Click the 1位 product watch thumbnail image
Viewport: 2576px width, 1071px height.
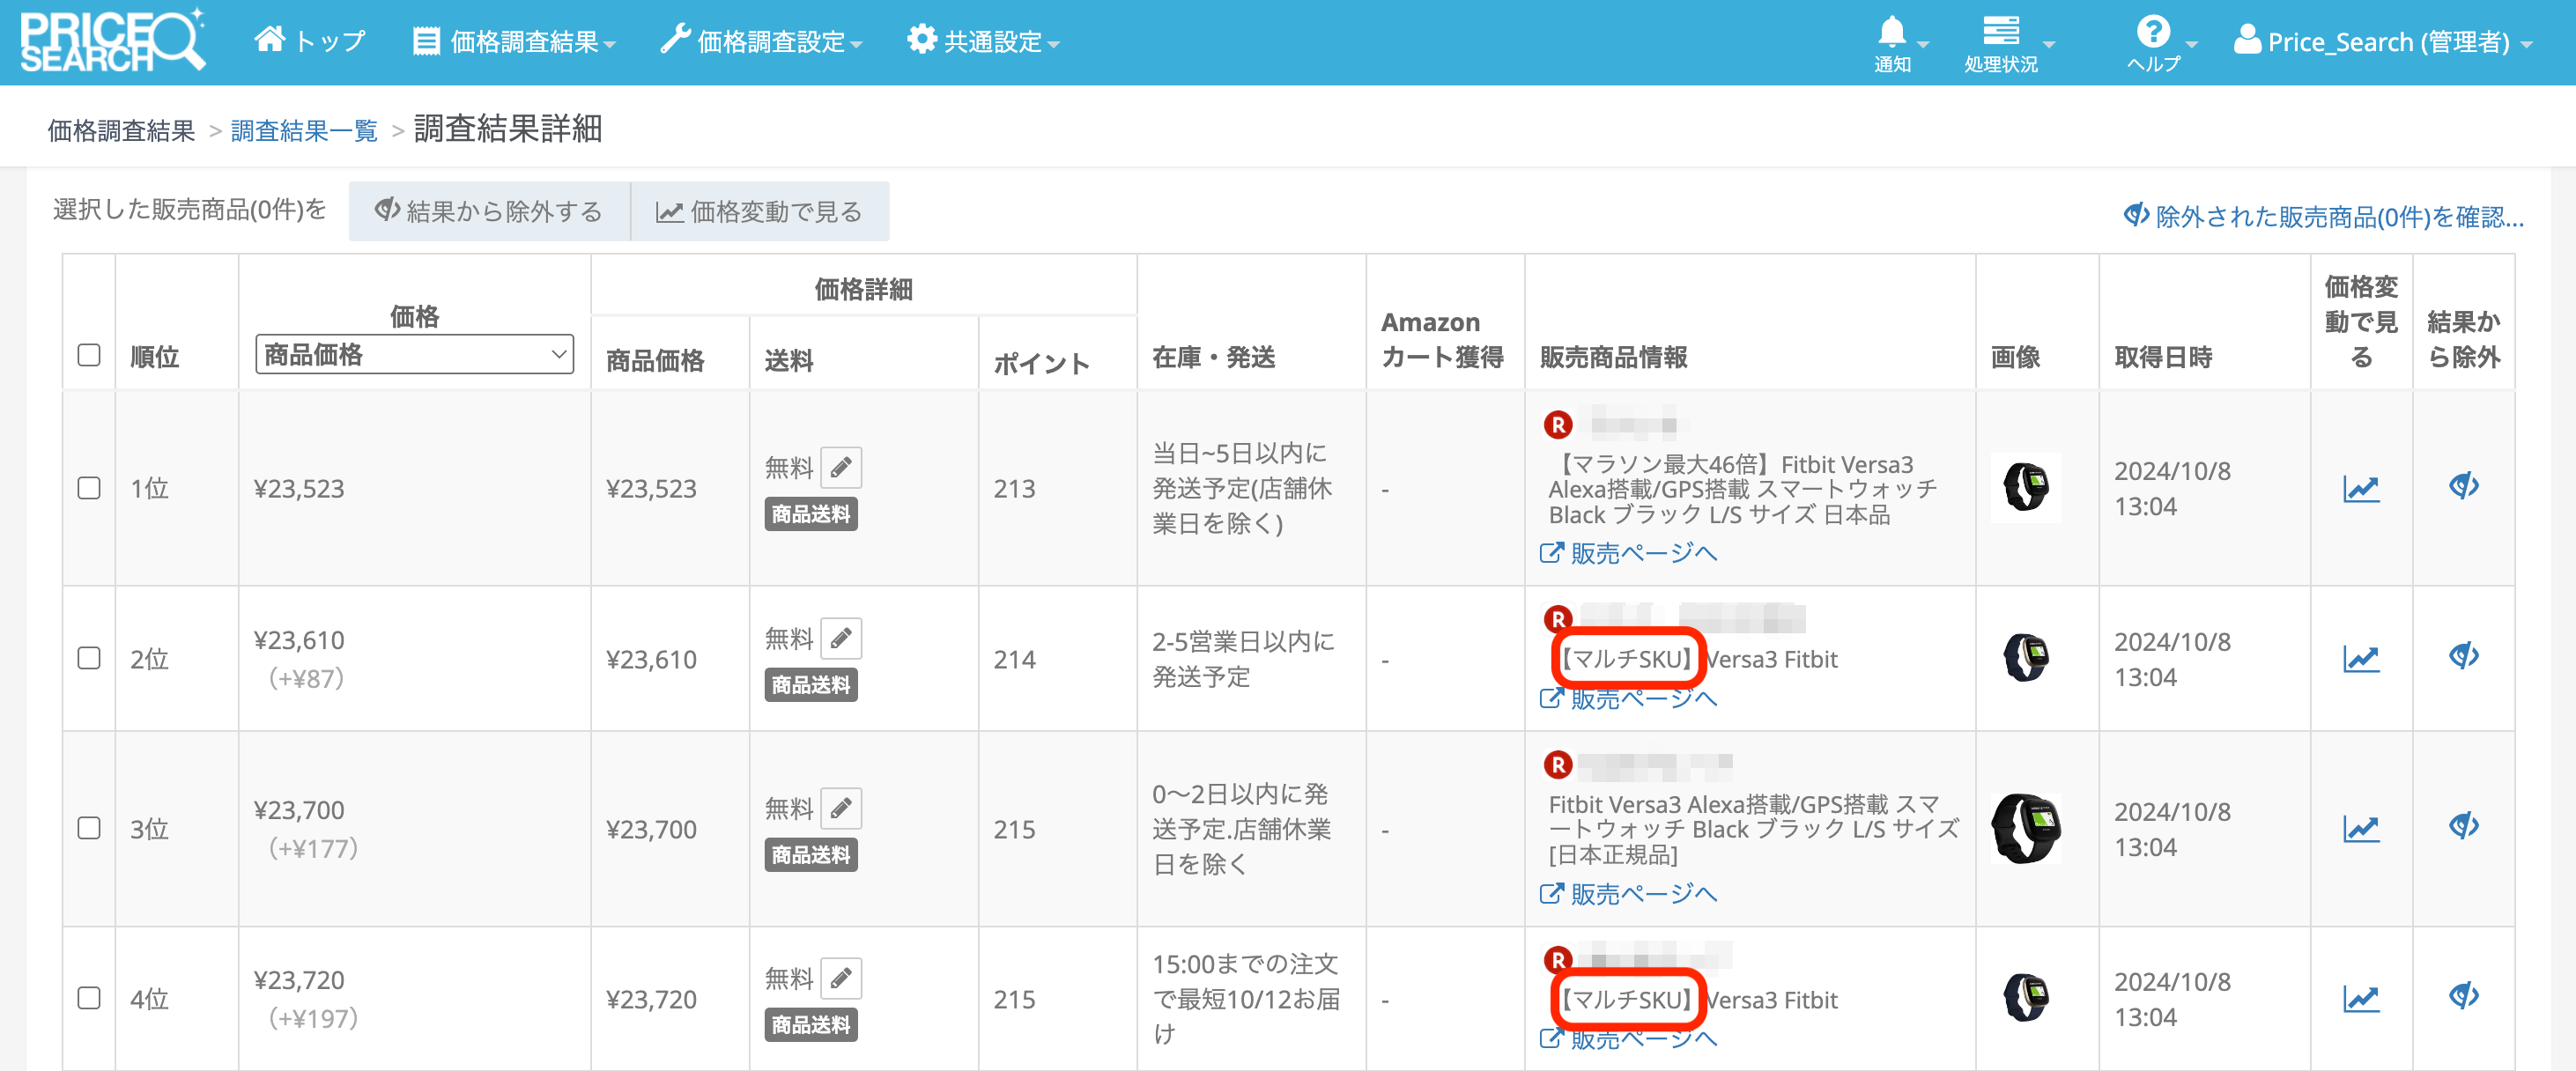click(2025, 488)
